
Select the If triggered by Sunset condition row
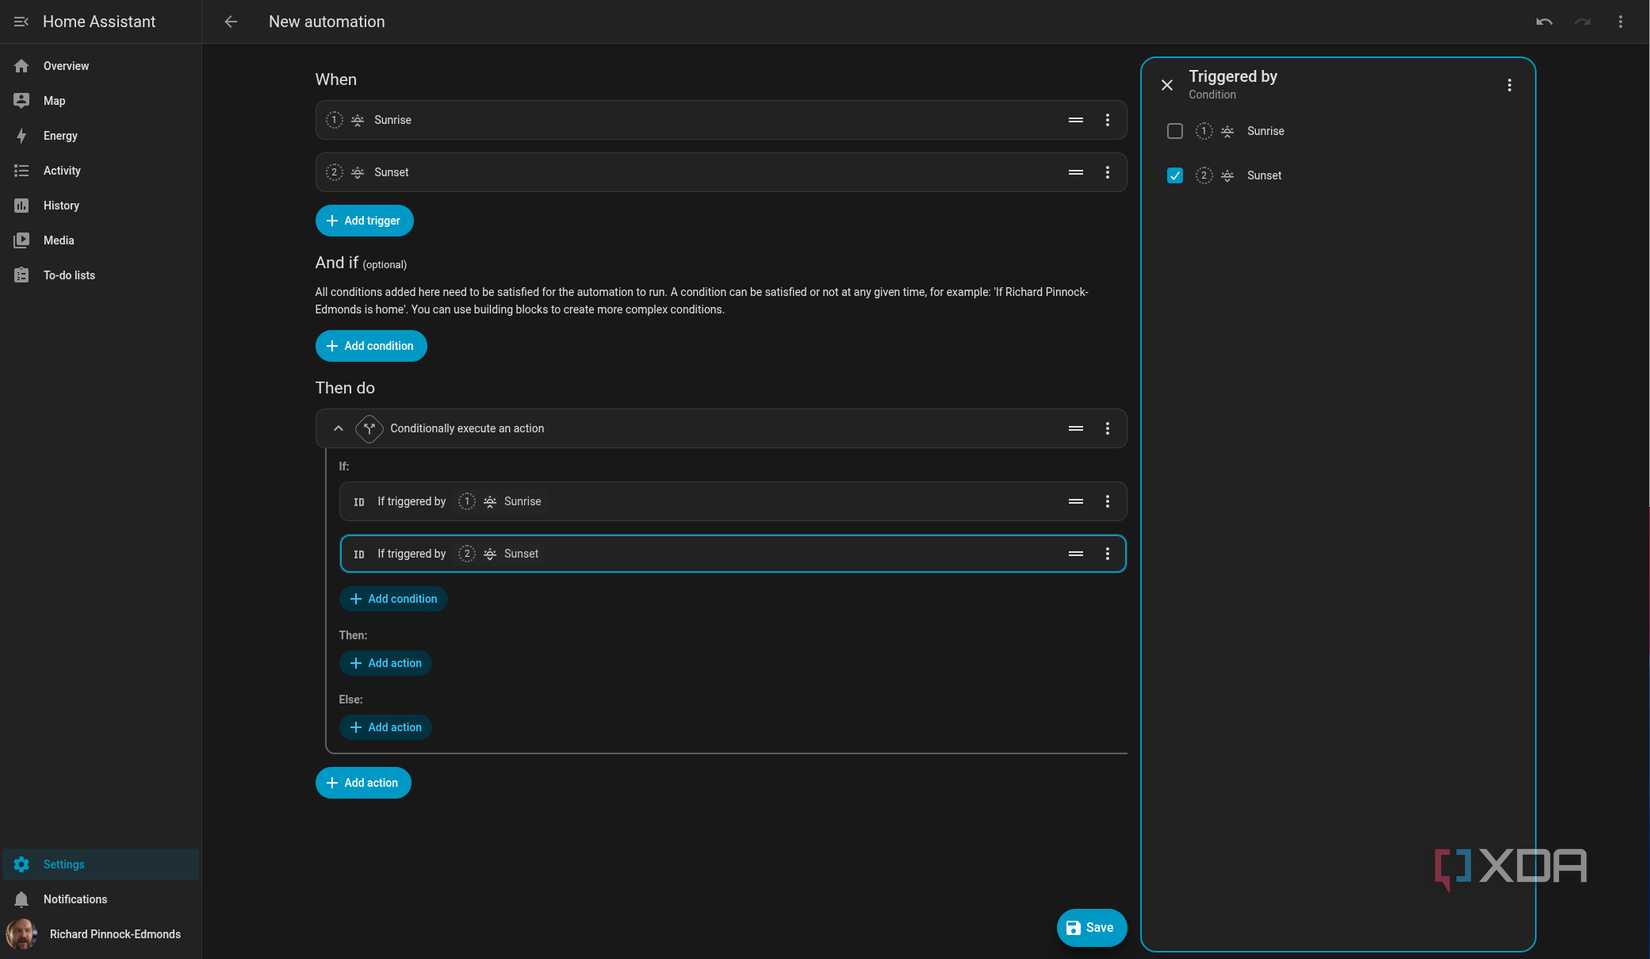(733, 554)
